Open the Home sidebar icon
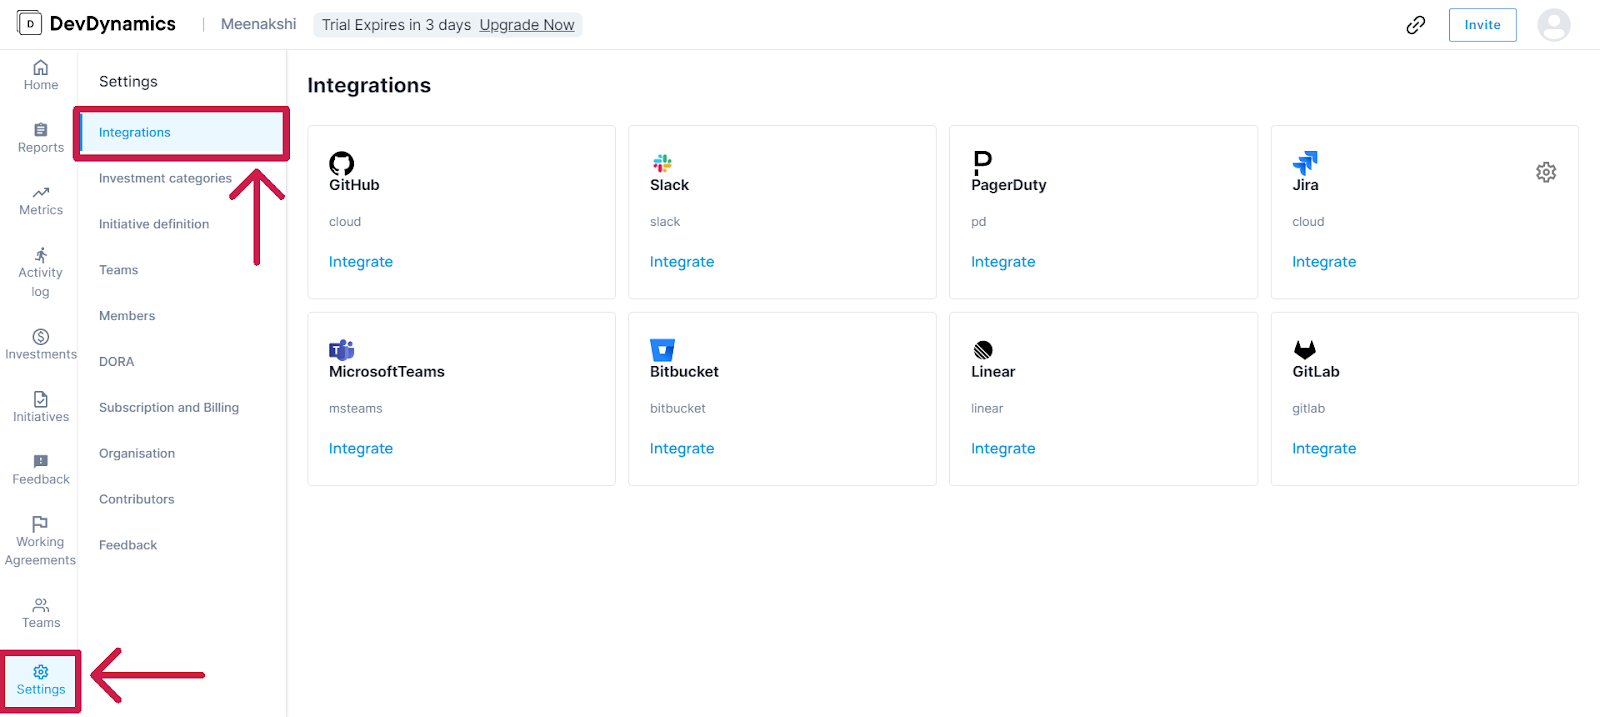 click(40, 68)
